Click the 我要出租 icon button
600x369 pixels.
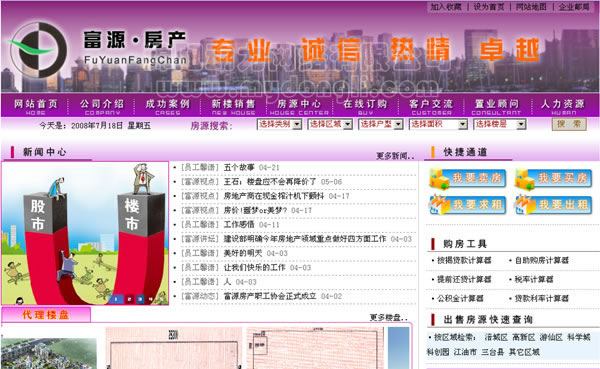point(553,205)
